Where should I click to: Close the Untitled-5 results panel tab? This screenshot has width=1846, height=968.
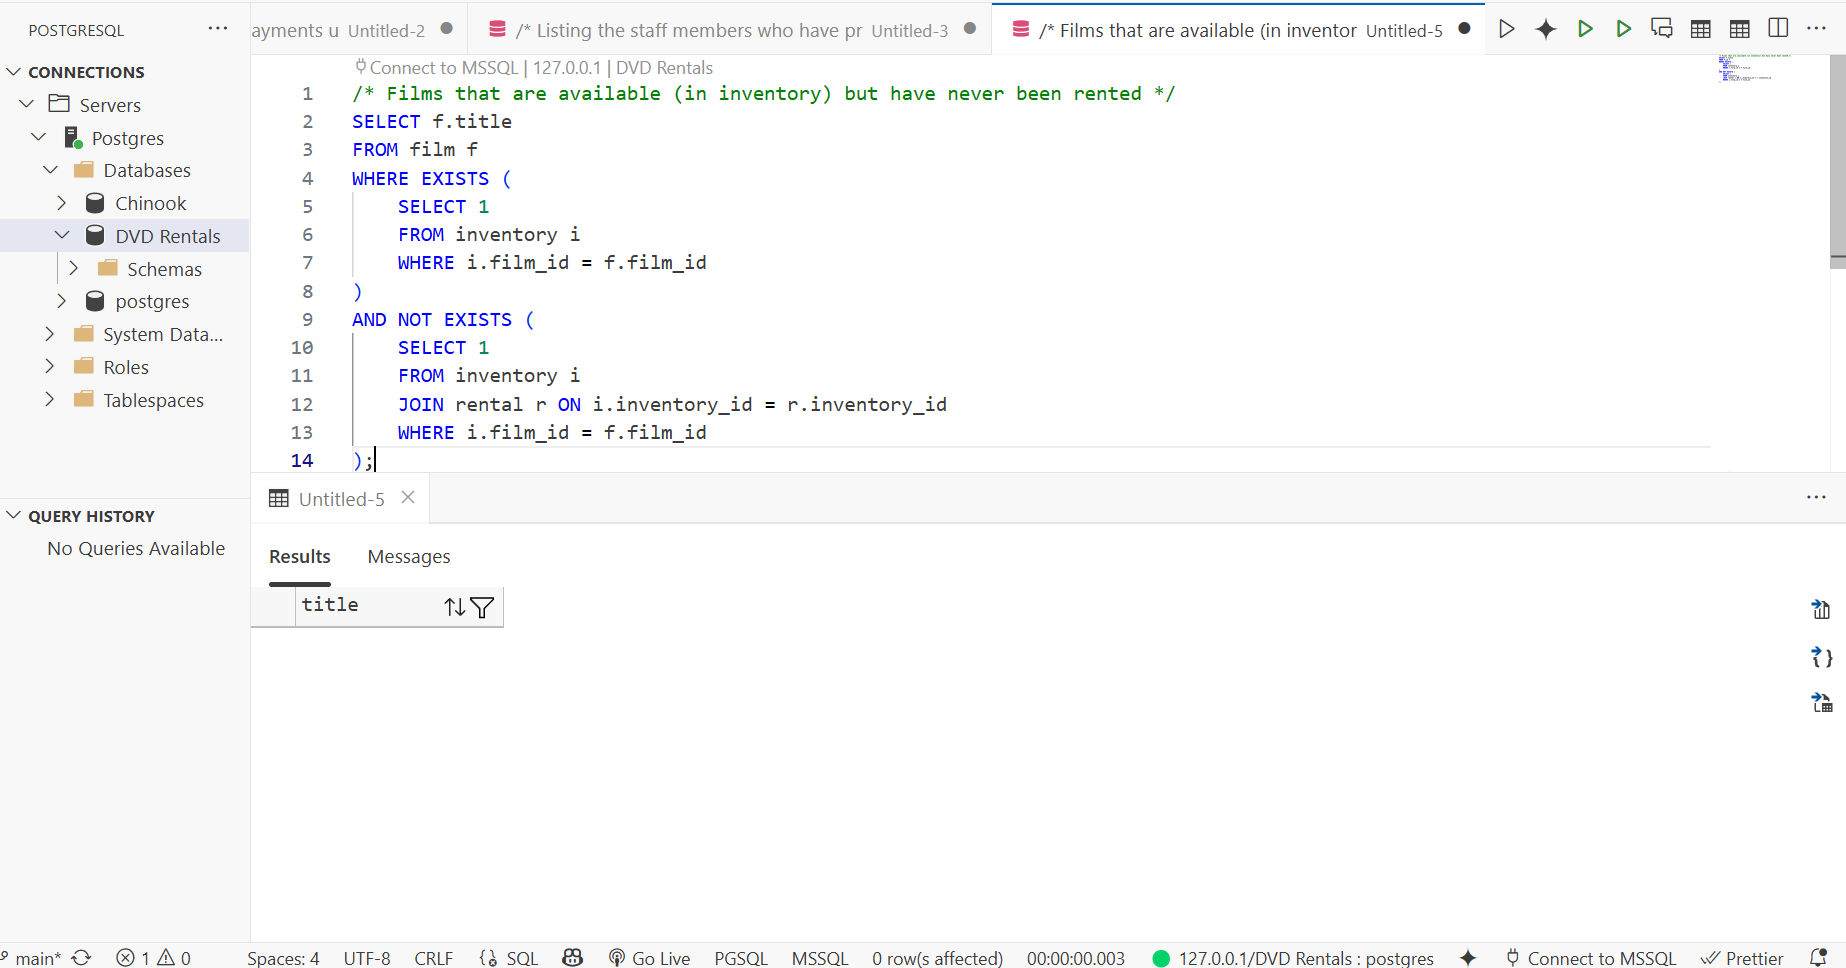point(408,497)
